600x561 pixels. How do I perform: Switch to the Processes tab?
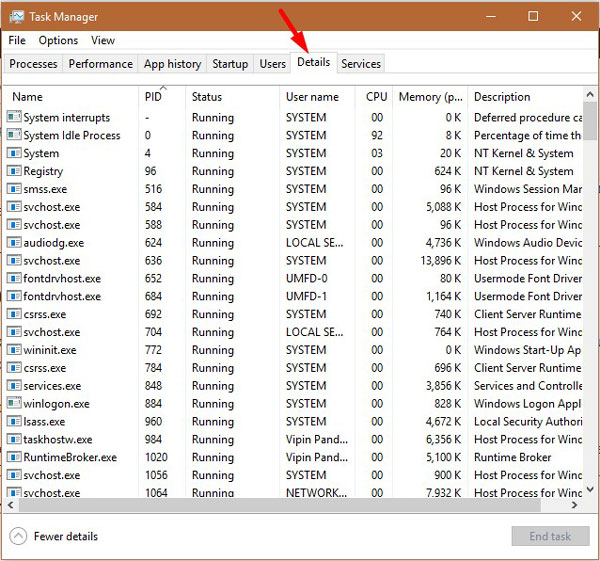[33, 64]
